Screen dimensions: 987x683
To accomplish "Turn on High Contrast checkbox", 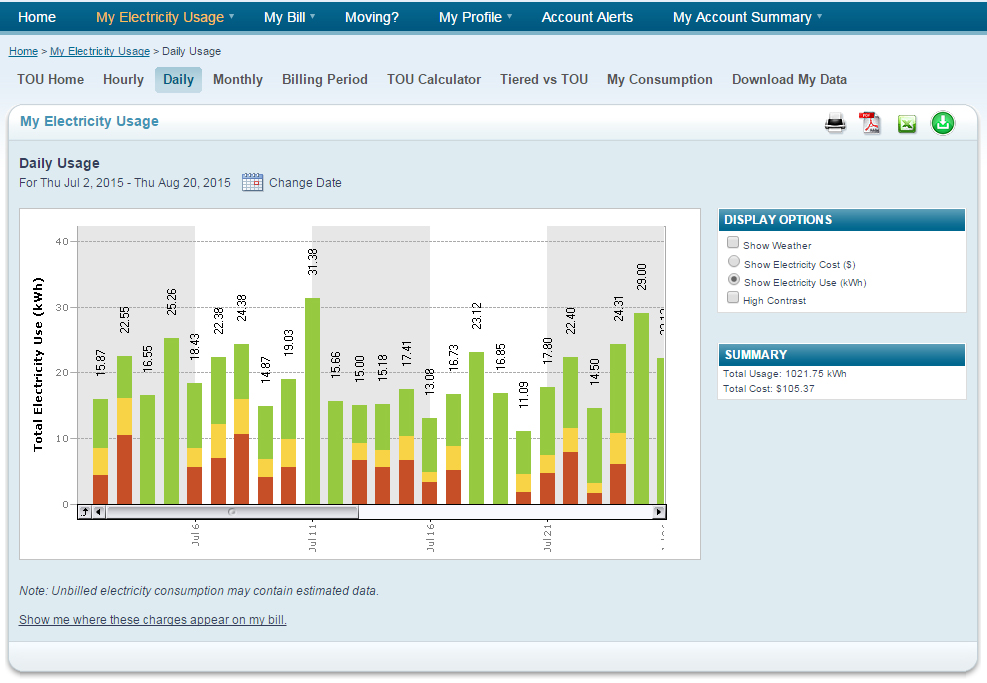I will tap(733, 298).
